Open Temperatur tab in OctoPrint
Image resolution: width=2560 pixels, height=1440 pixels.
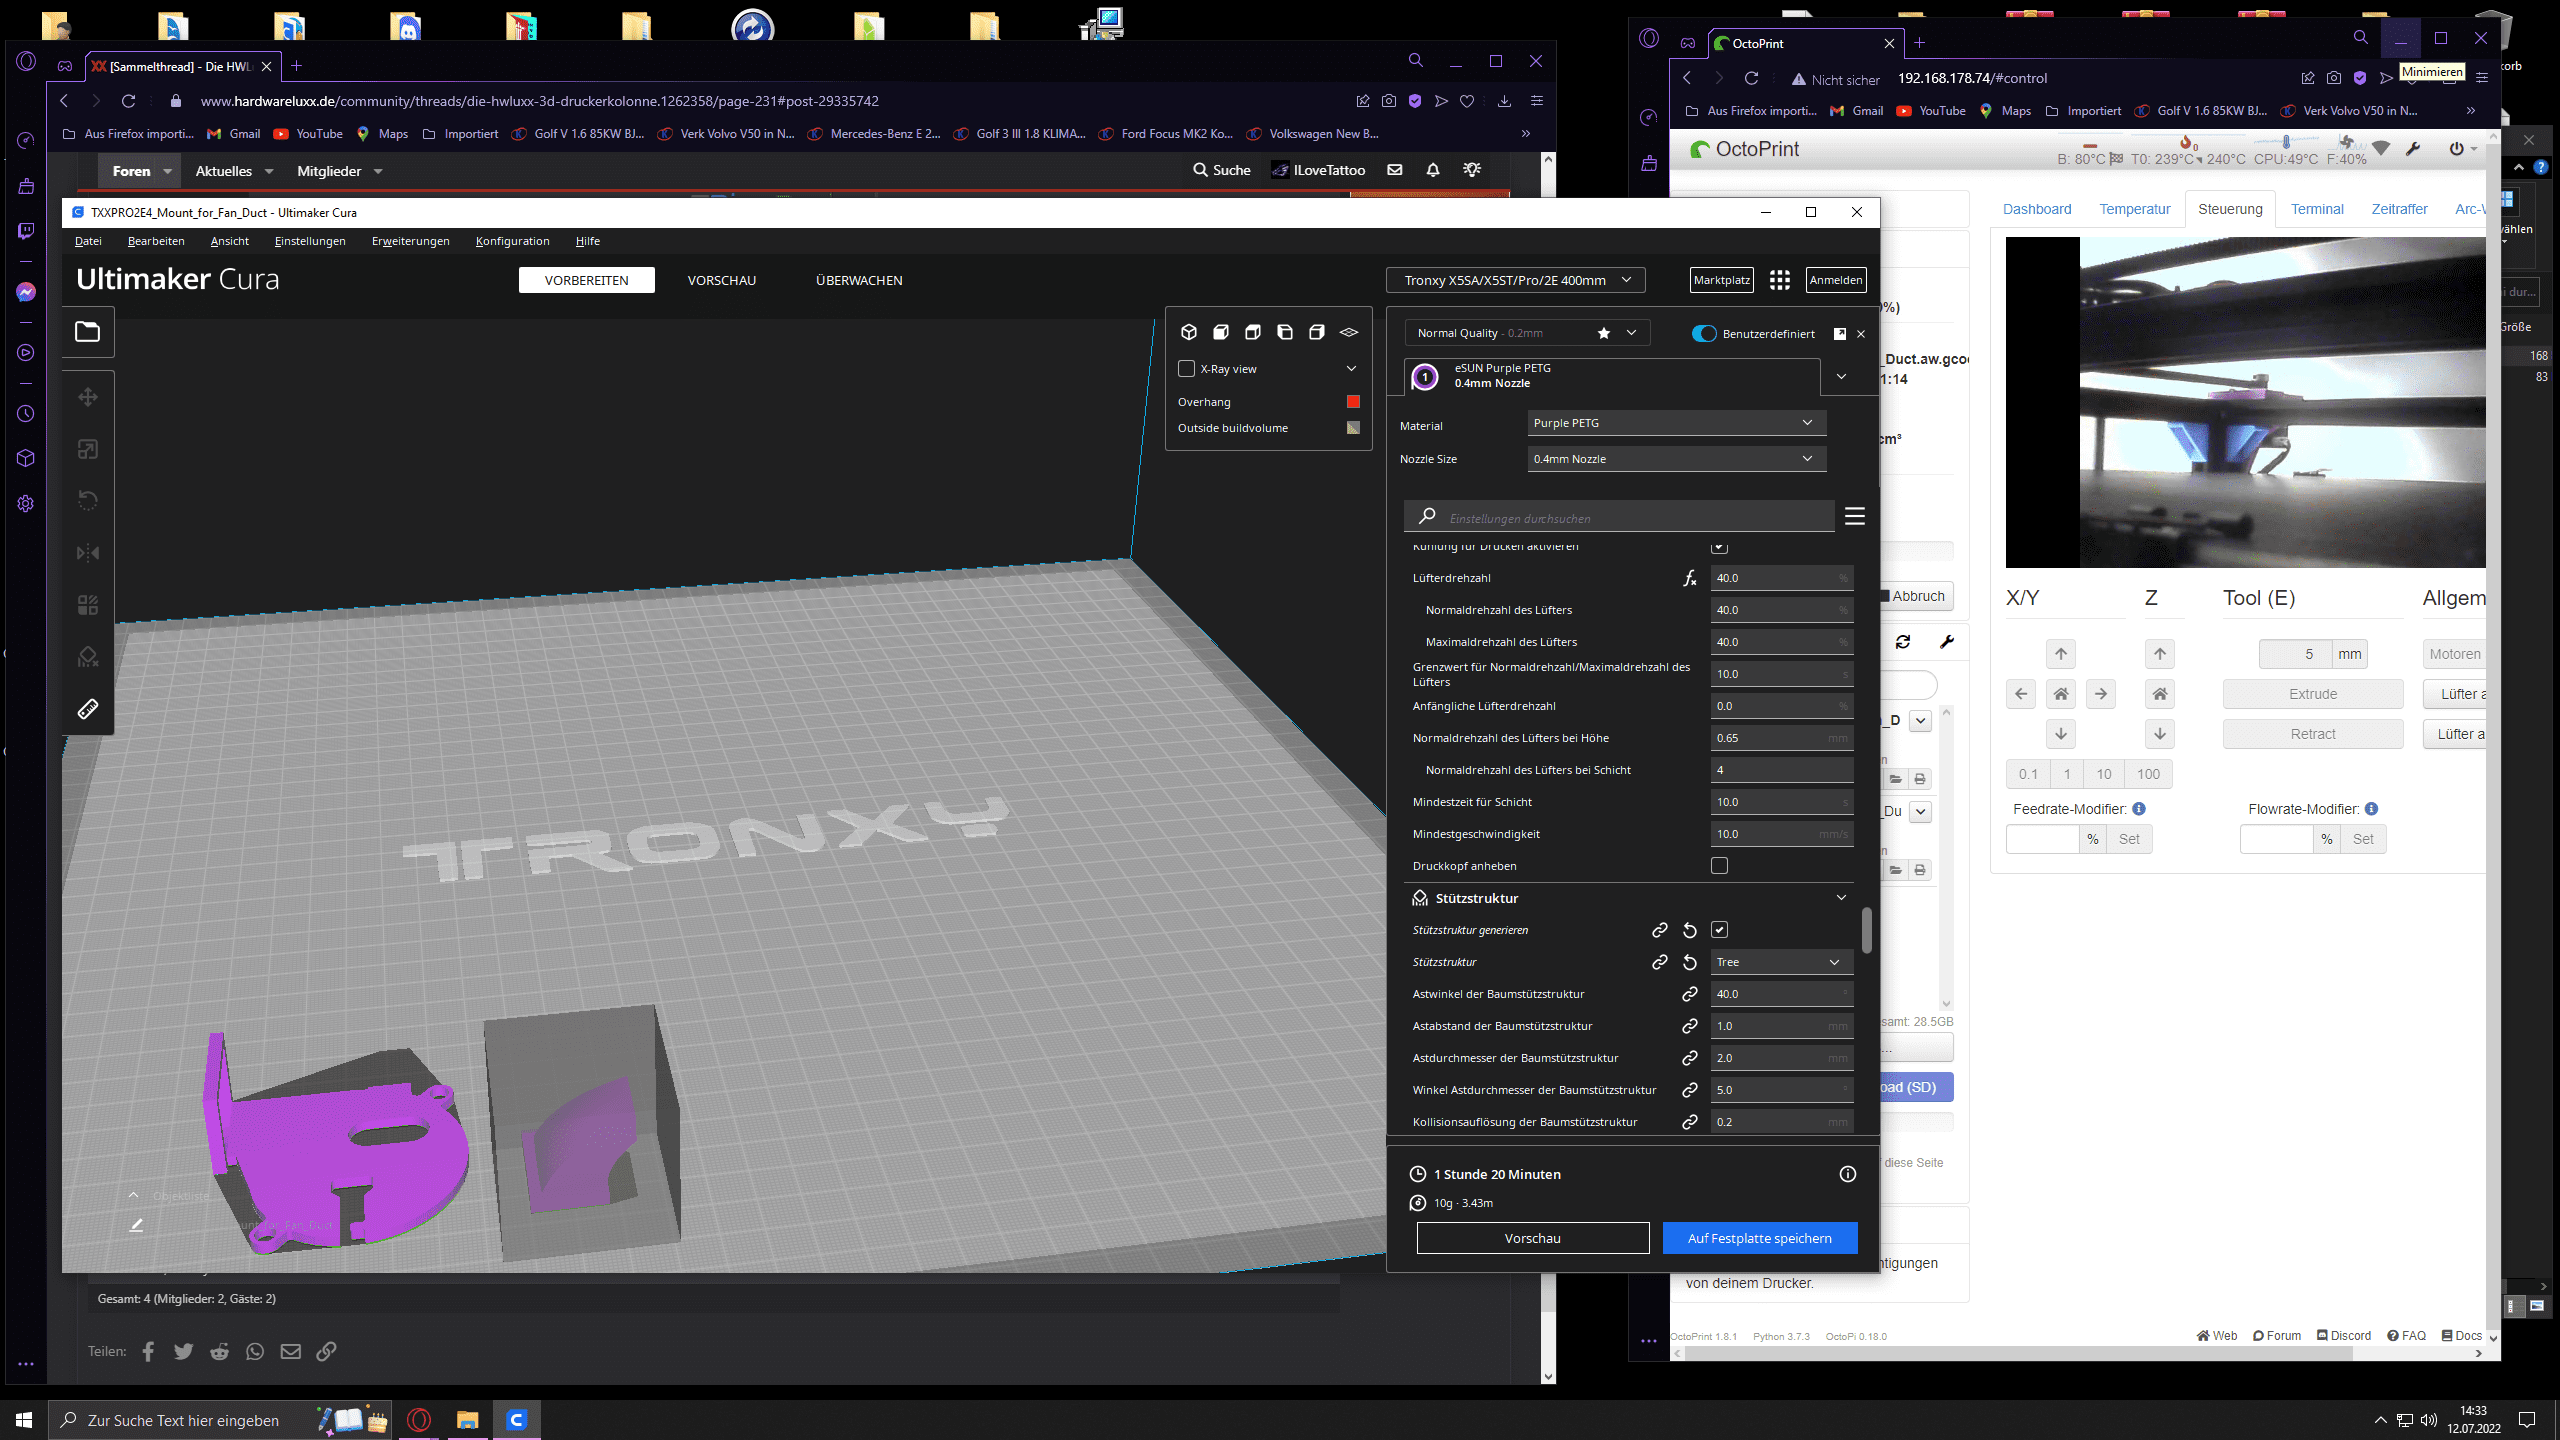[x=2135, y=209]
